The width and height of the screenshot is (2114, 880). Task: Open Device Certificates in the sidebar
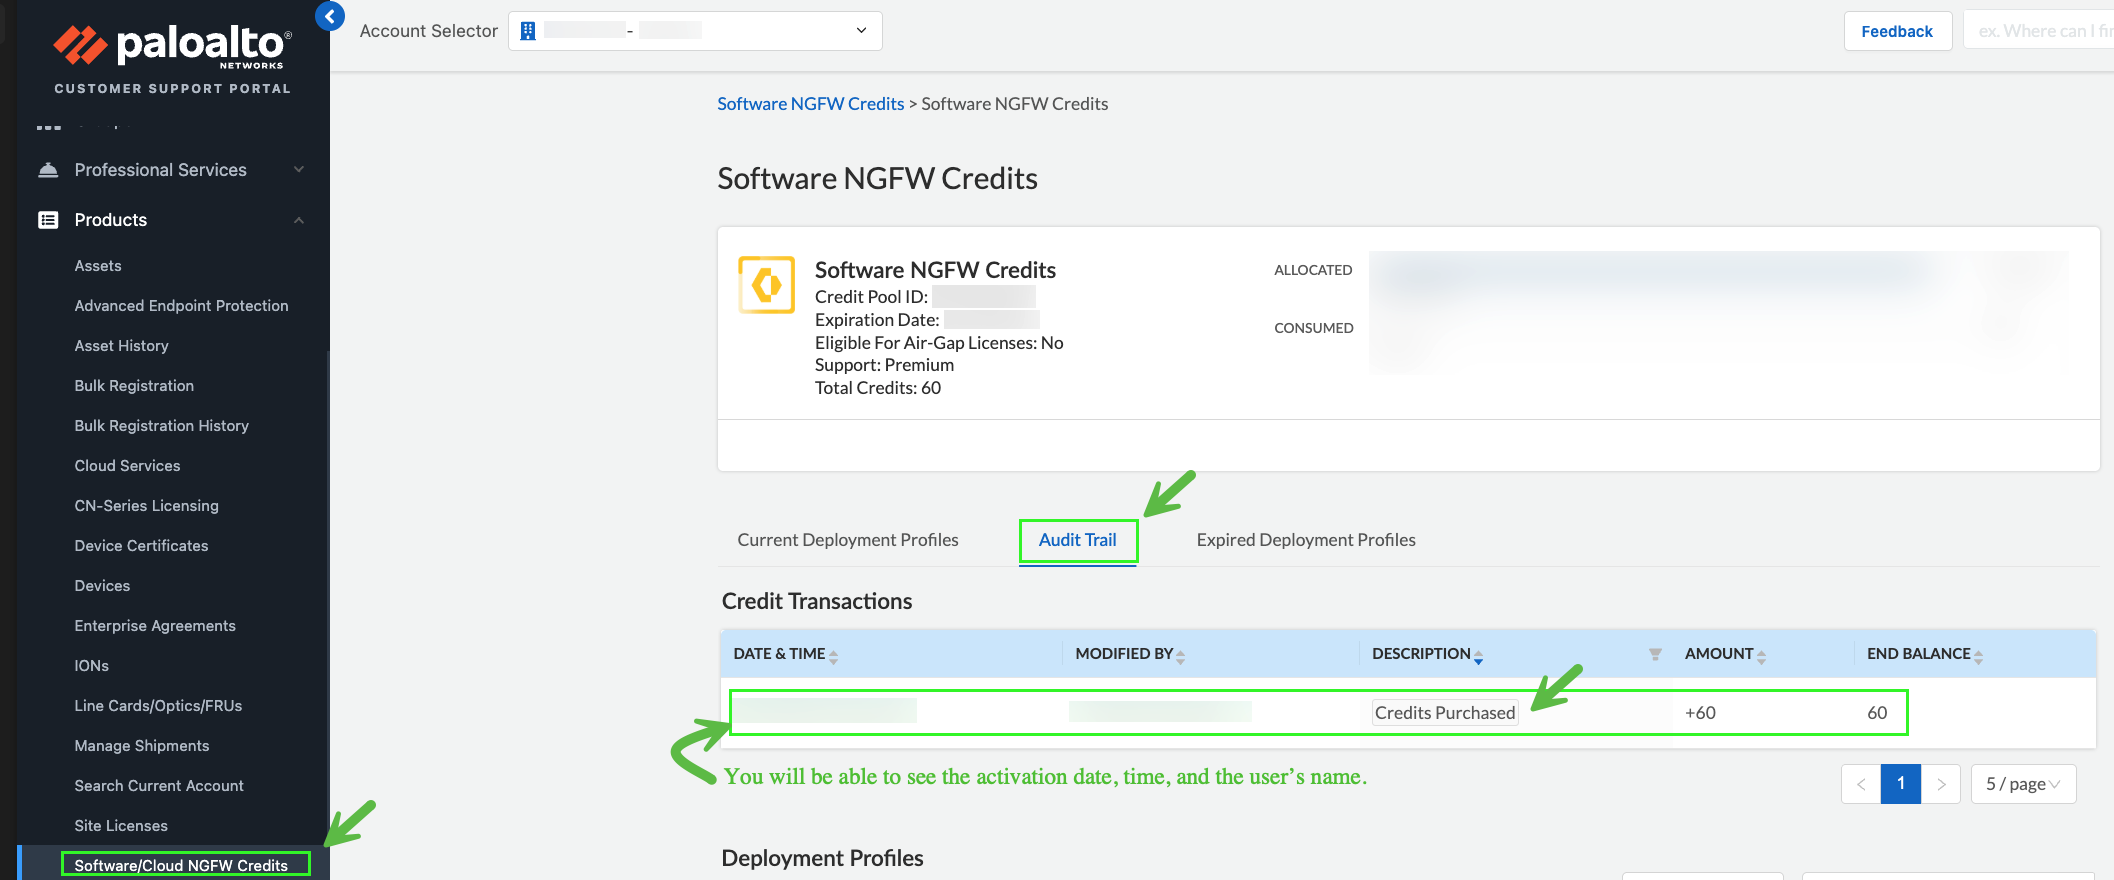coord(141,546)
